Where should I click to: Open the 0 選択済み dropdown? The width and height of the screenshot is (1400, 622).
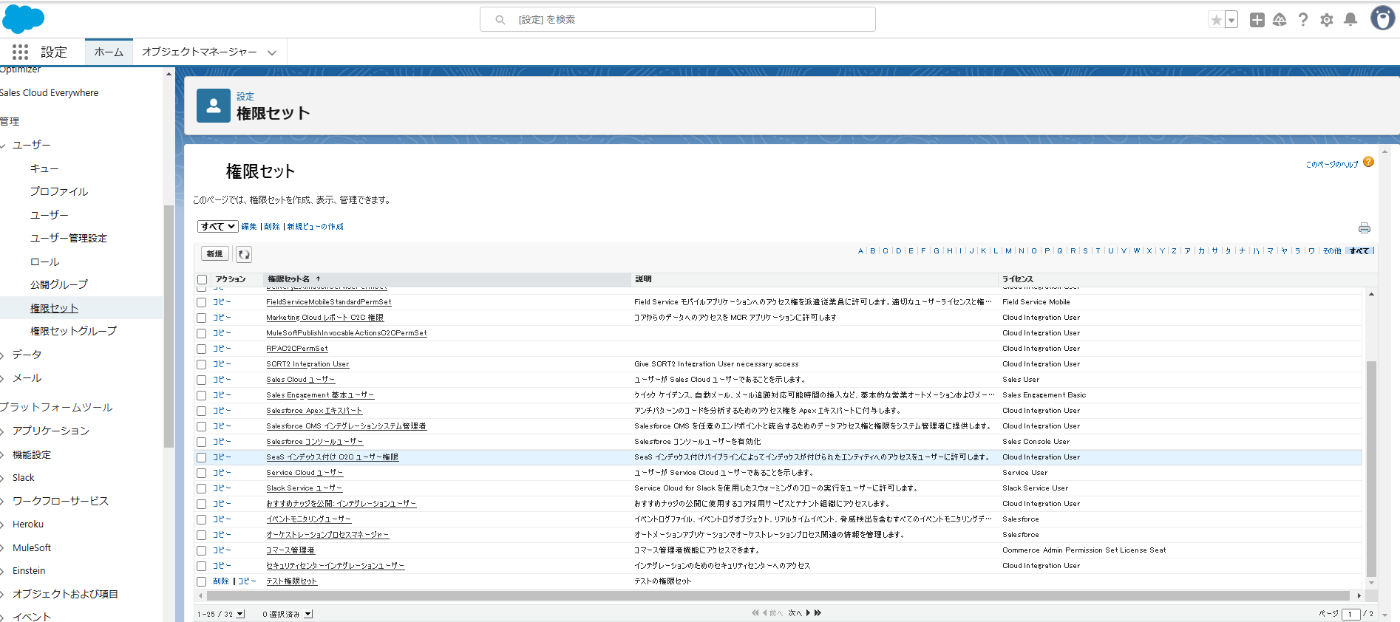(x=308, y=614)
